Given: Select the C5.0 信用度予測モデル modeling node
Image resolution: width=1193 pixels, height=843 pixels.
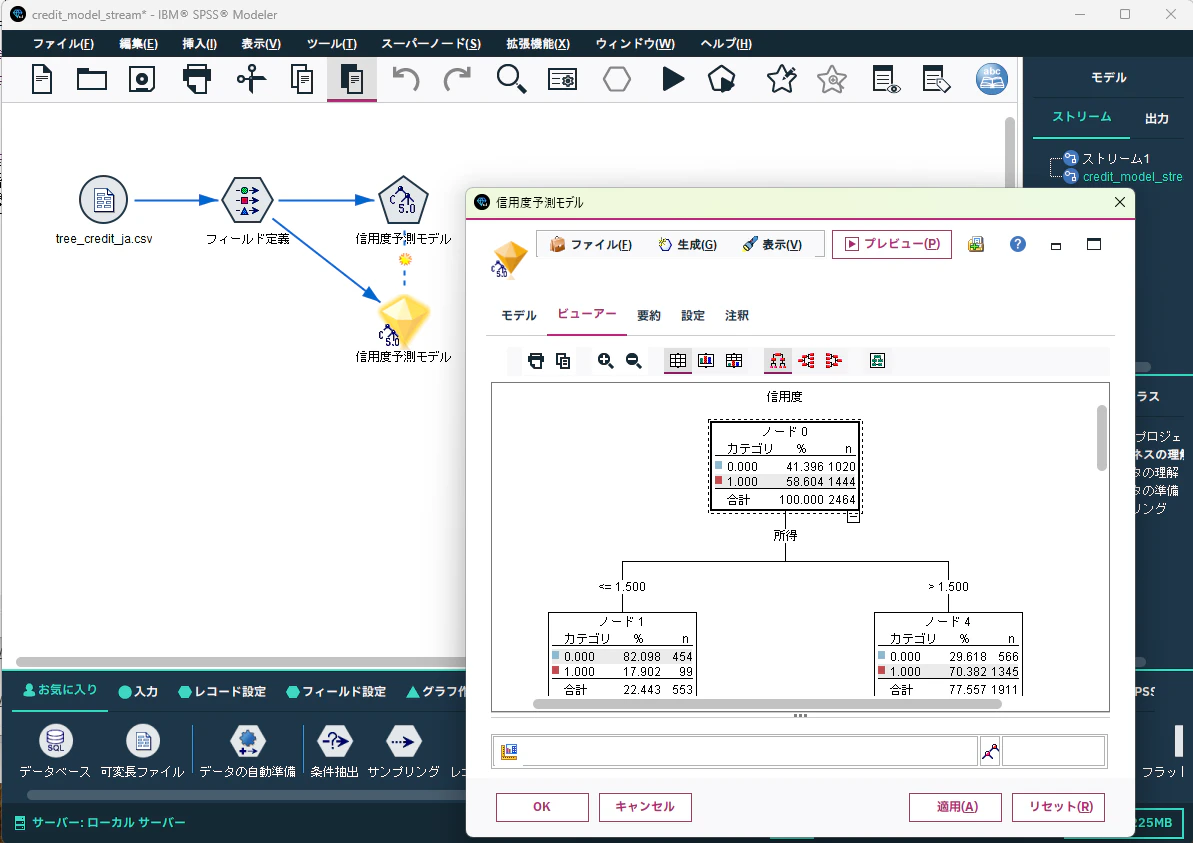Looking at the screenshot, I should (403, 199).
